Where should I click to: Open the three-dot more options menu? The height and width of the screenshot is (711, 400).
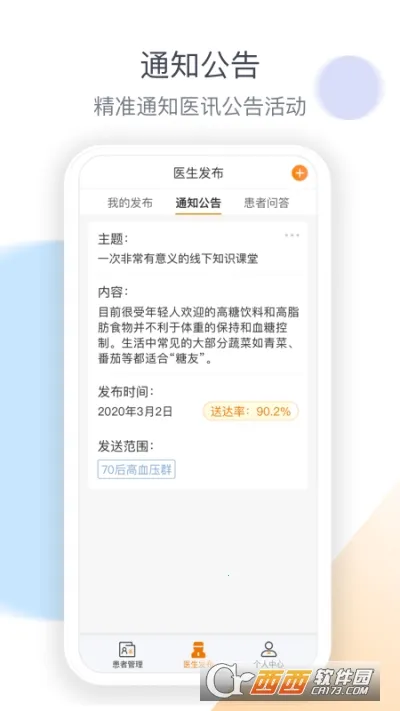[x=292, y=235]
